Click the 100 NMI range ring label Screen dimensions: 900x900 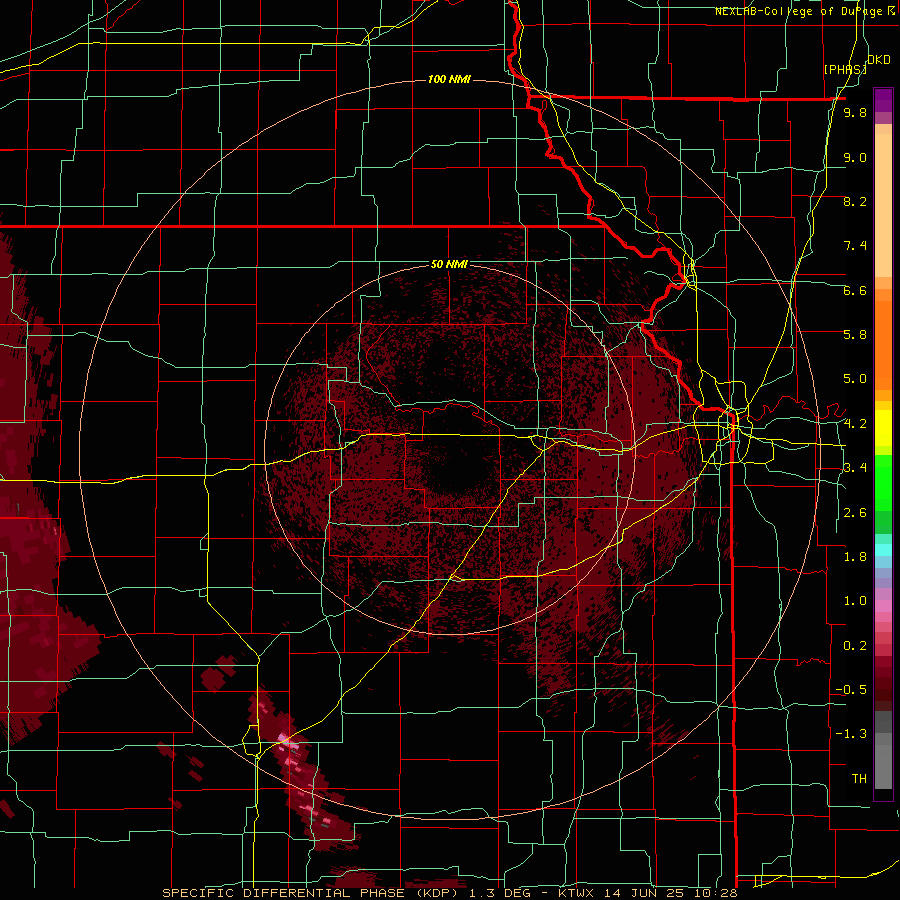[x=449, y=79]
